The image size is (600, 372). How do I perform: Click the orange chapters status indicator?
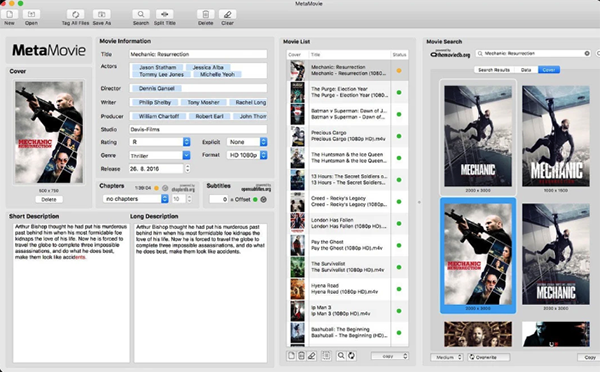point(156,188)
